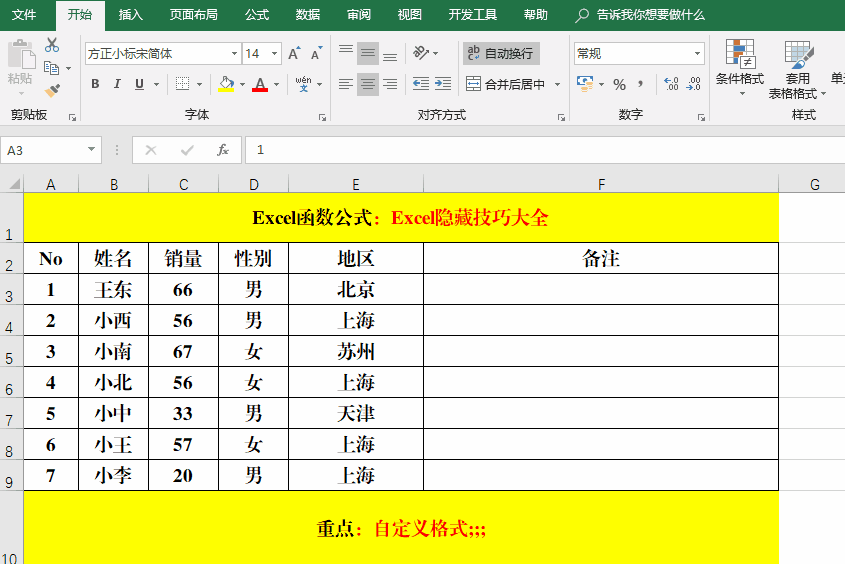This screenshot has width=845, height=564.
Task: Switch to the 页面布局 Page Layout tab
Action: (x=193, y=15)
